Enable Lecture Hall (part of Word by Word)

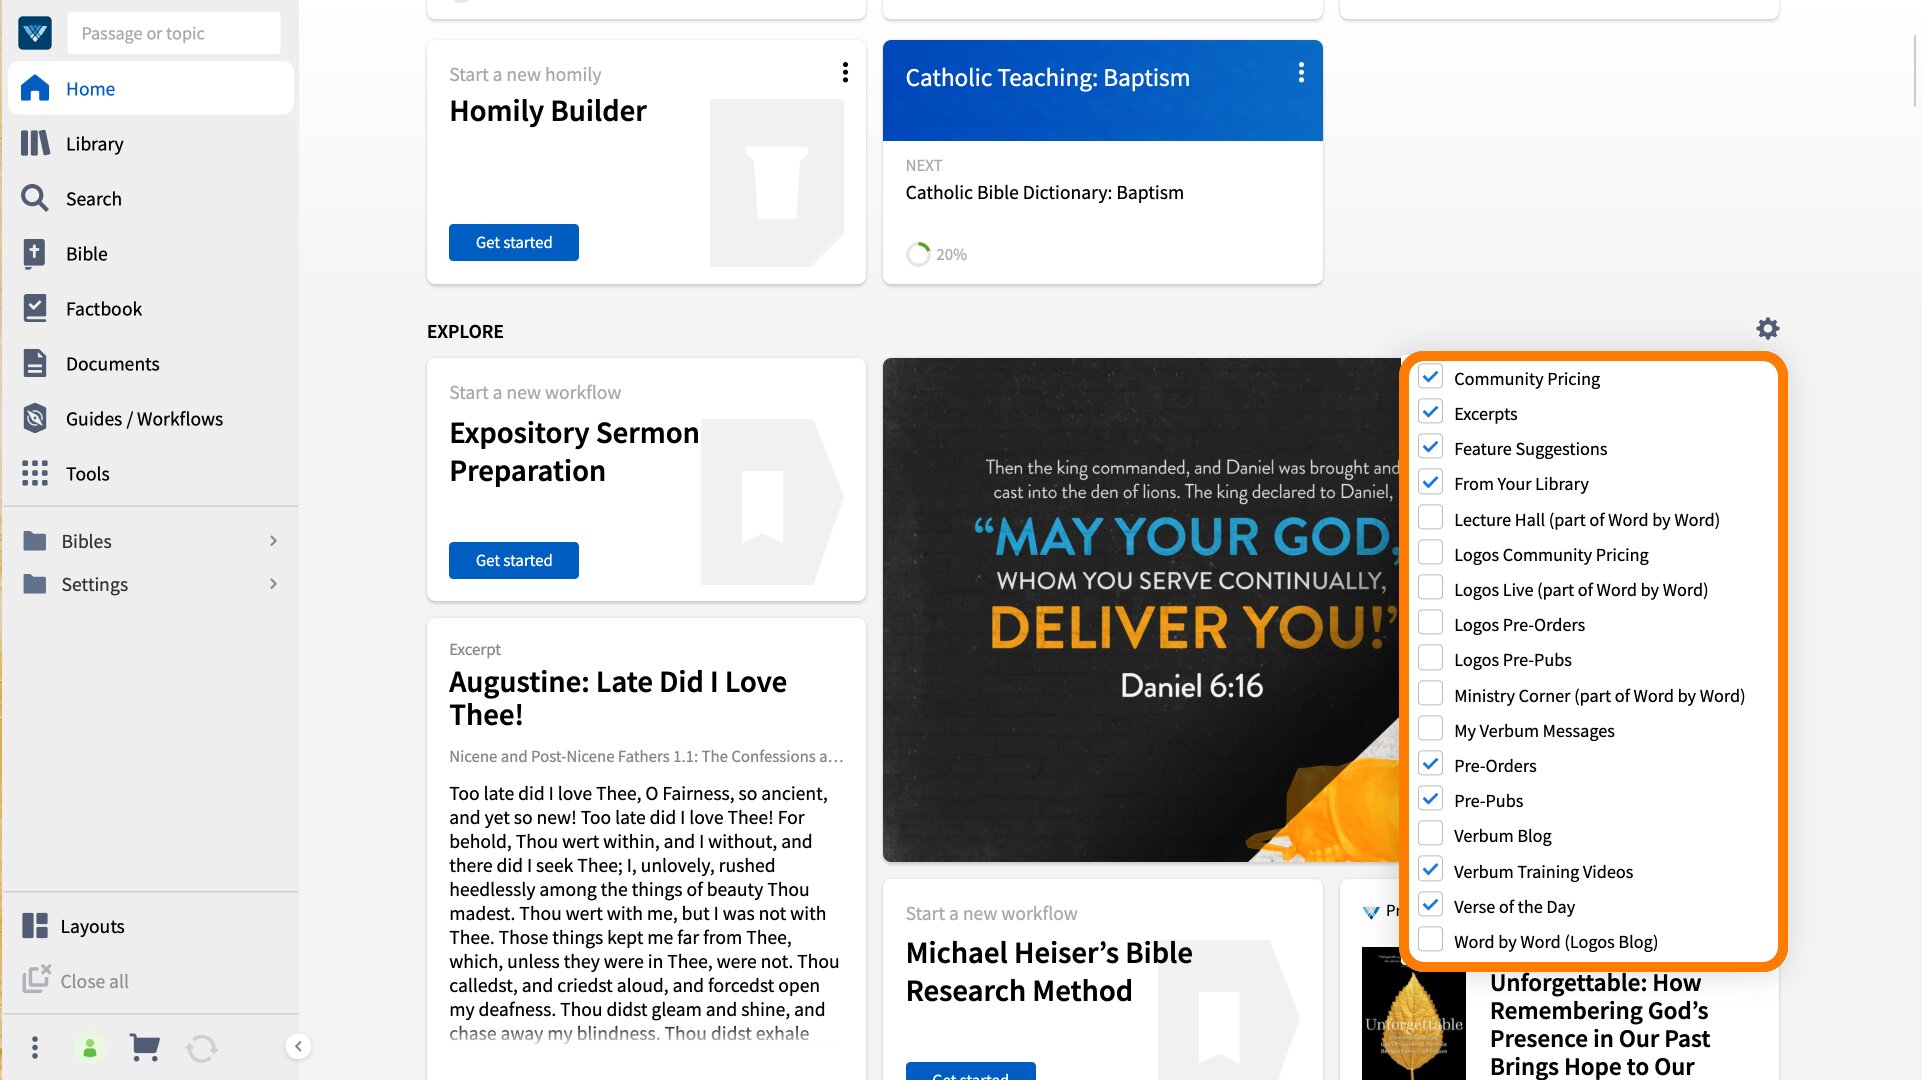(x=1431, y=518)
